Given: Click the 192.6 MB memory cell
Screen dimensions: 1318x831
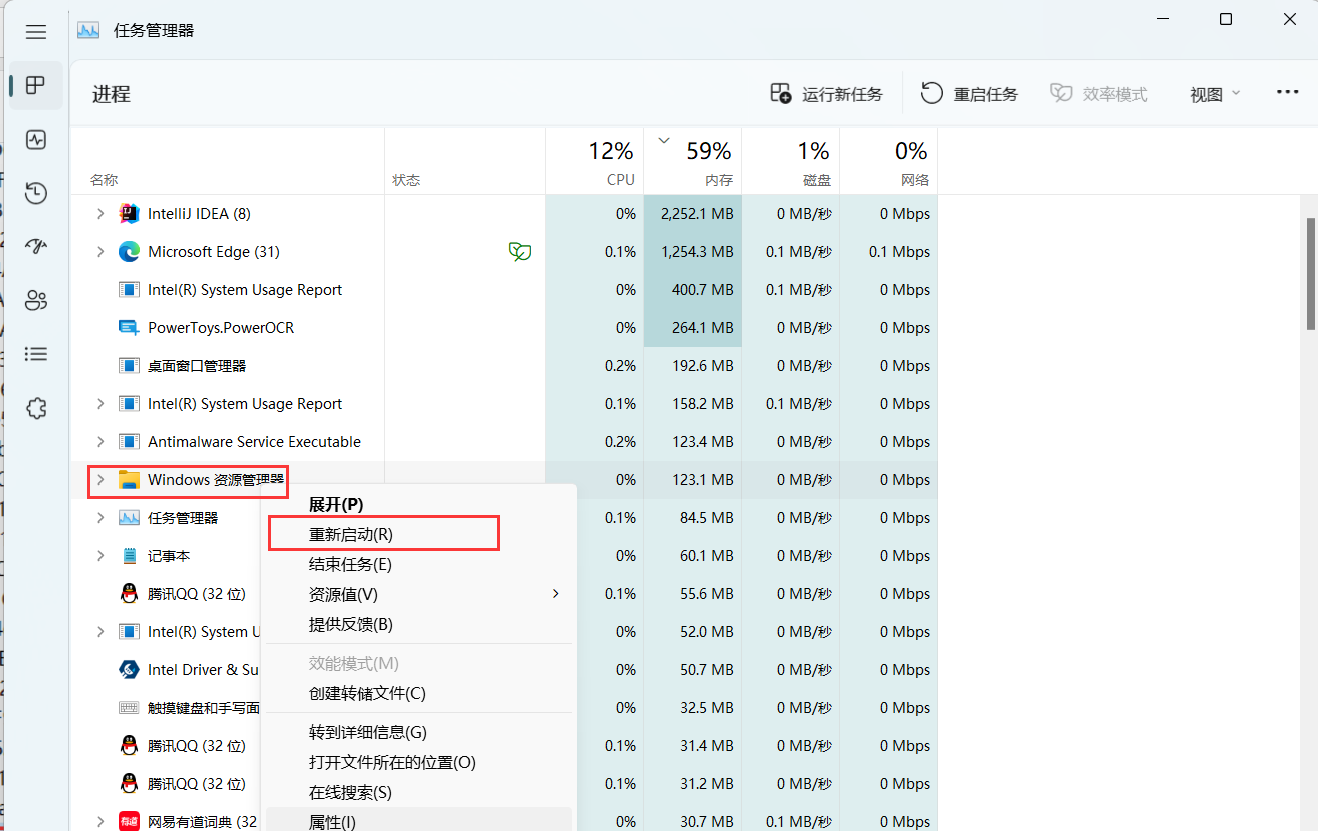Looking at the screenshot, I should click(x=693, y=366).
